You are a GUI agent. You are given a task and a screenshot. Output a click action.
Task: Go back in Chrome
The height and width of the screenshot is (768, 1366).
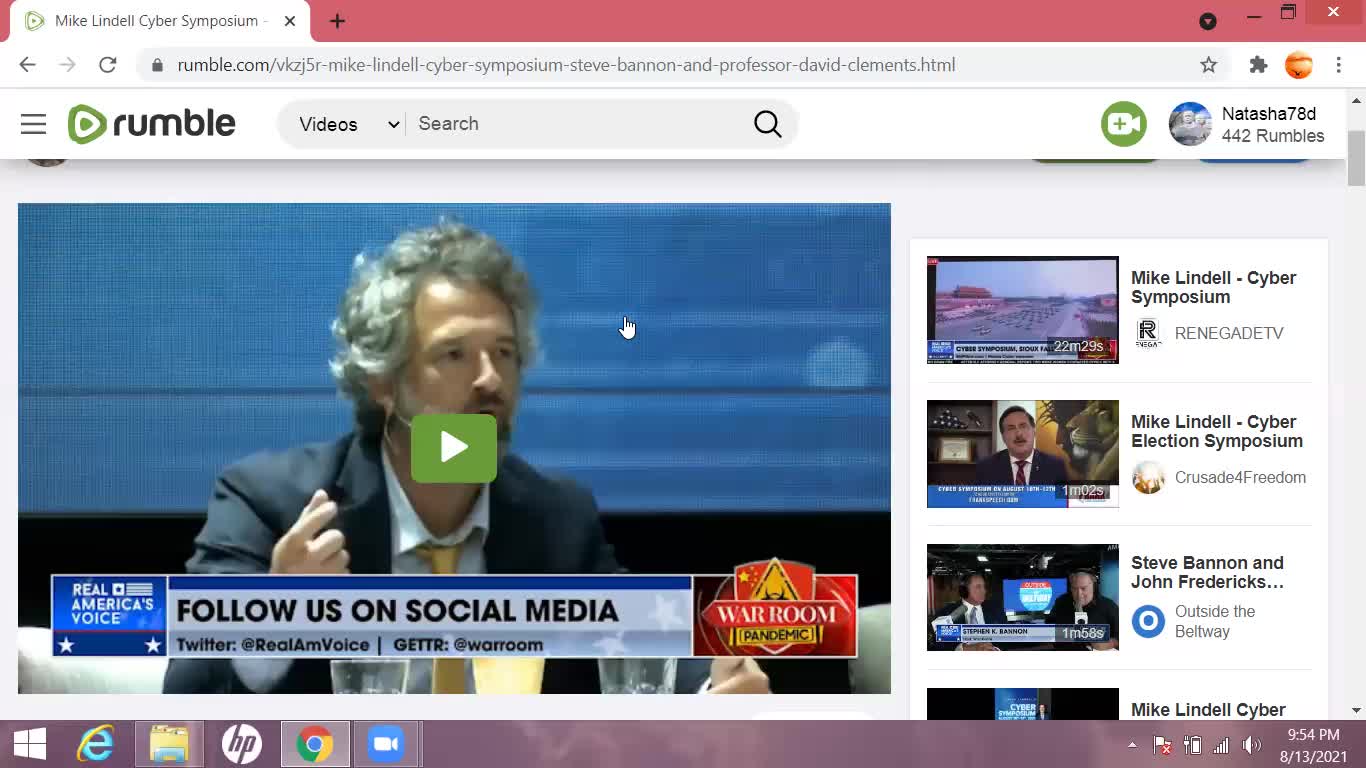click(x=27, y=65)
